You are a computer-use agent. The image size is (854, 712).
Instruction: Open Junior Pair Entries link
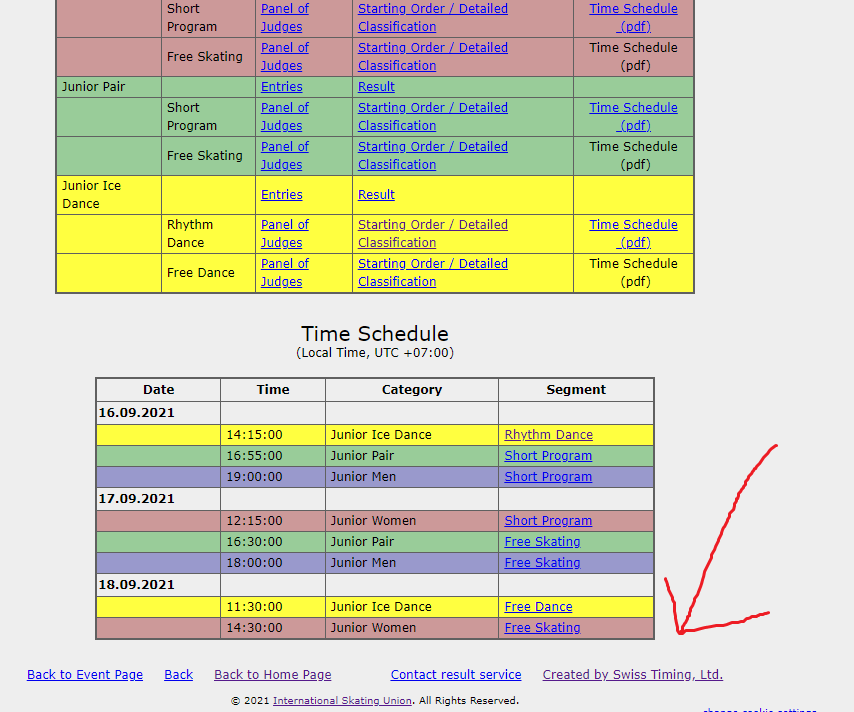point(281,87)
